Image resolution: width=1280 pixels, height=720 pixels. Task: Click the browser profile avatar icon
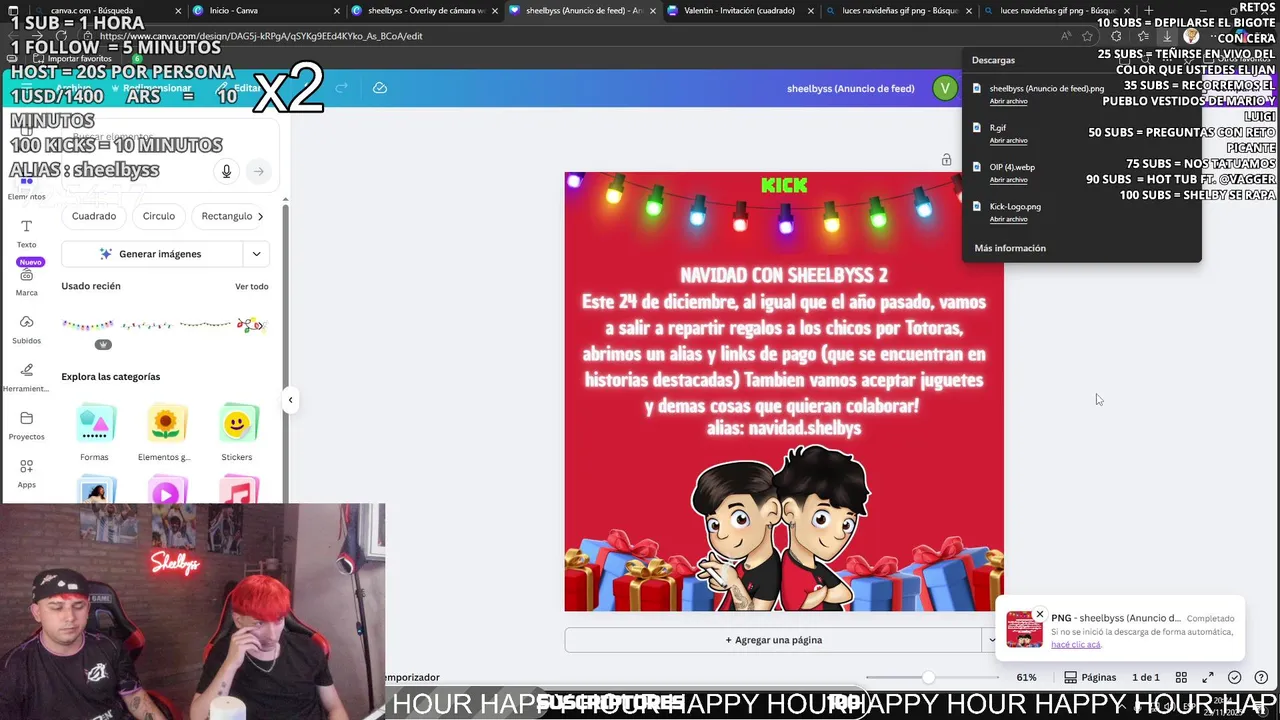(1191, 36)
